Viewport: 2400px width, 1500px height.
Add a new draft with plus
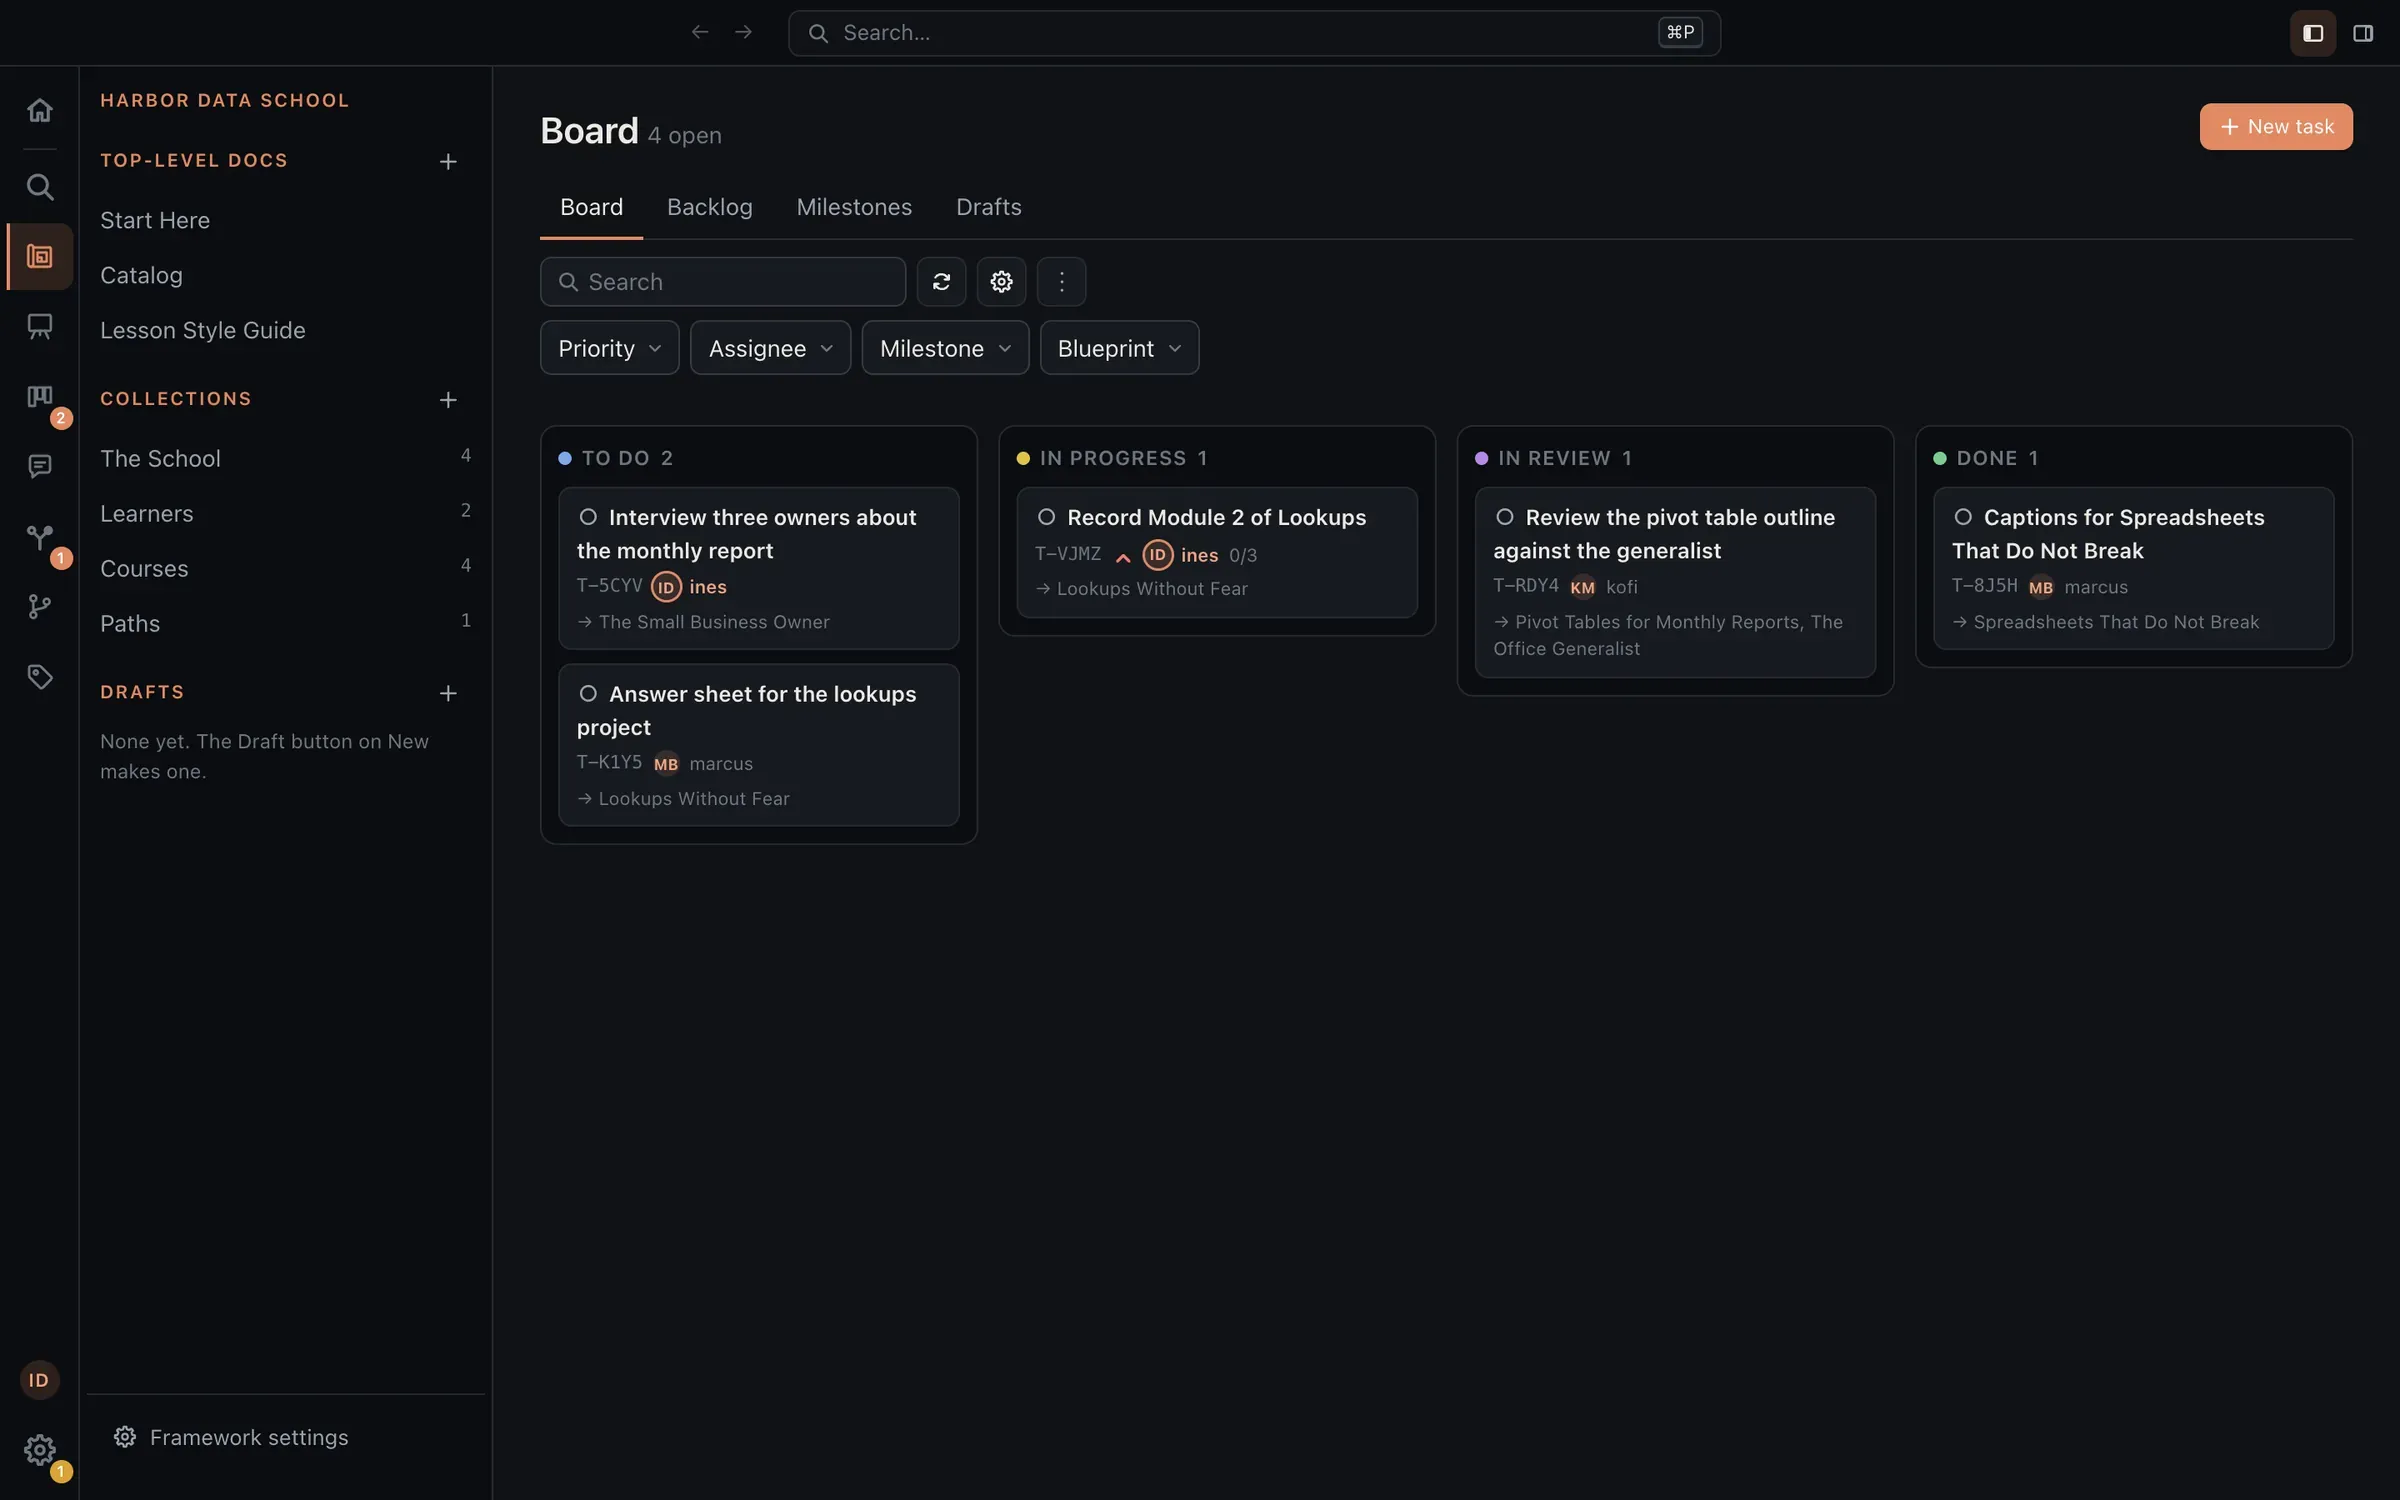(448, 693)
